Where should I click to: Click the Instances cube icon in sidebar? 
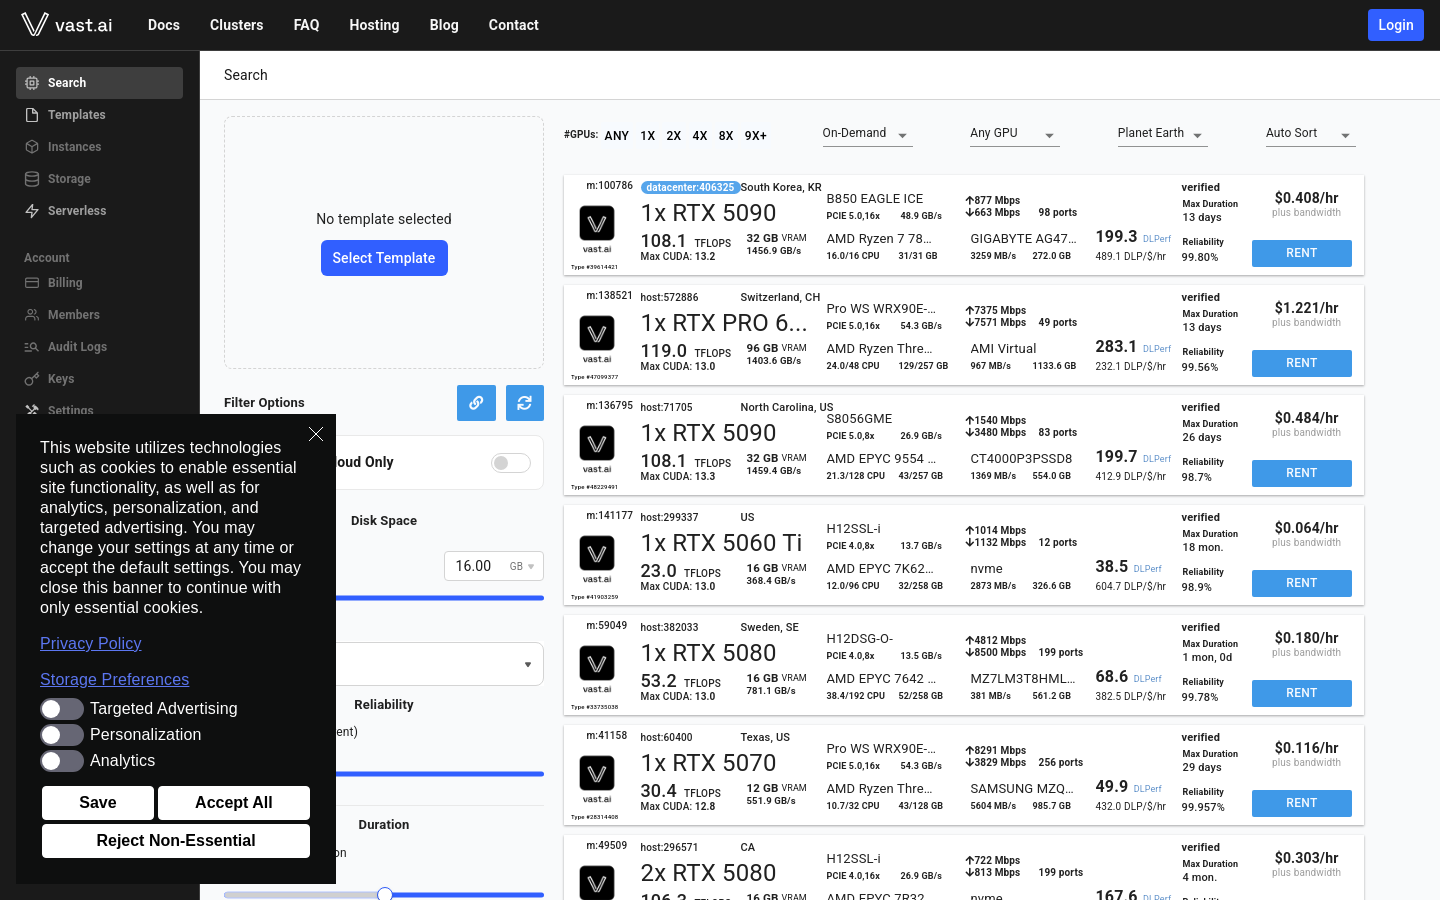pos(32,147)
